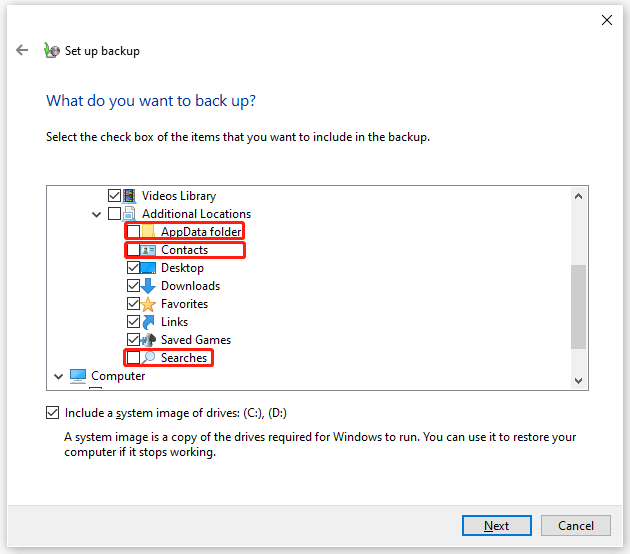
Task: Click the Favorites star icon
Action: [x=150, y=304]
